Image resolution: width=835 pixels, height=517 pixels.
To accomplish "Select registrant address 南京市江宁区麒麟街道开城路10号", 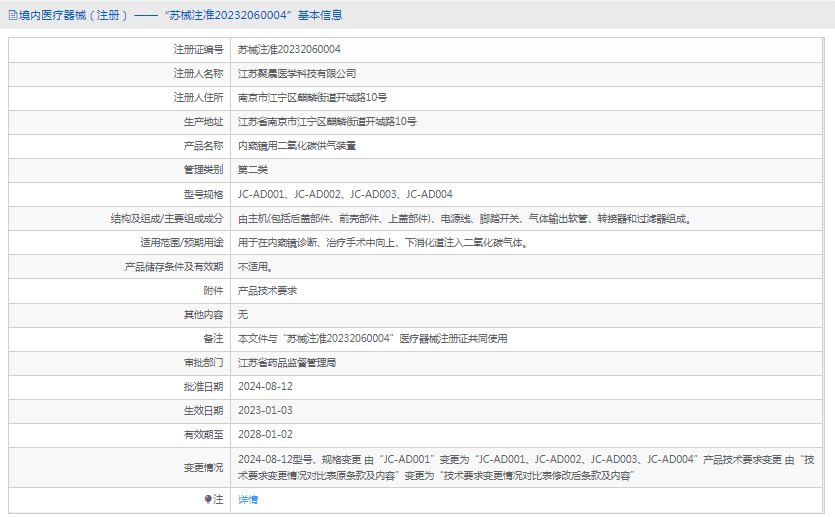I will pos(312,97).
